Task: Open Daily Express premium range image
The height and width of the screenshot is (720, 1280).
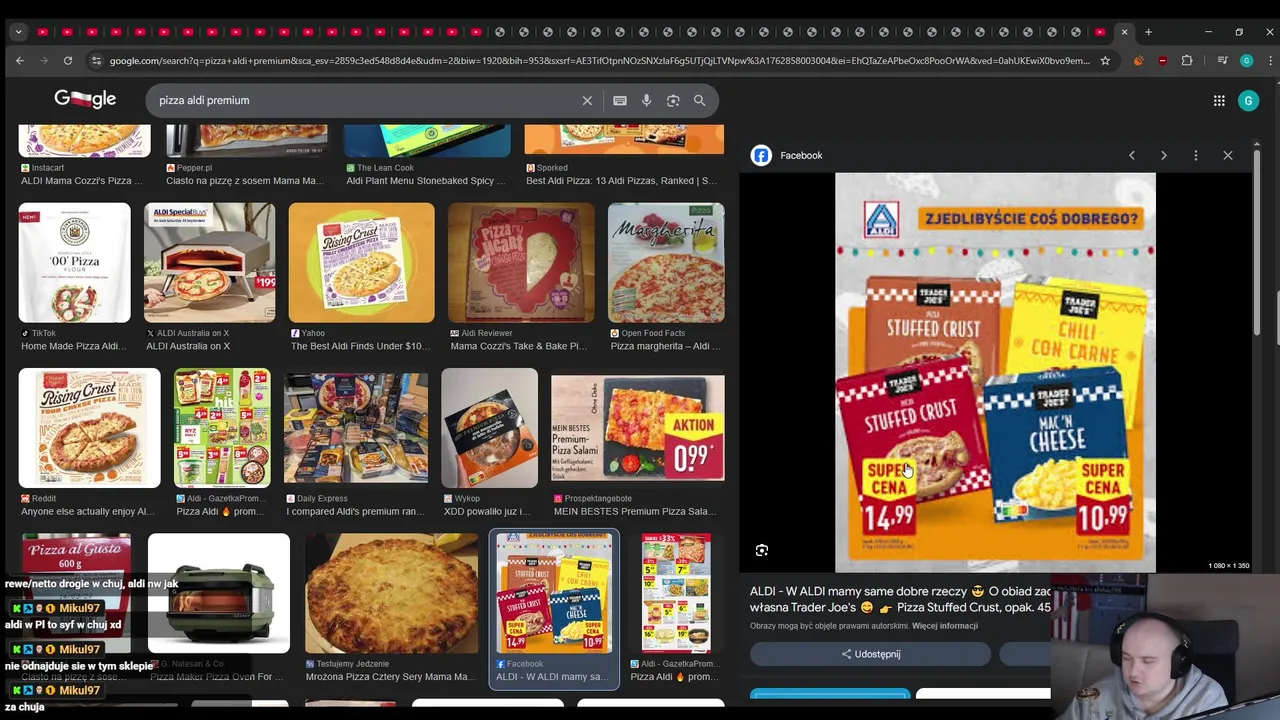Action: (x=356, y=428)
